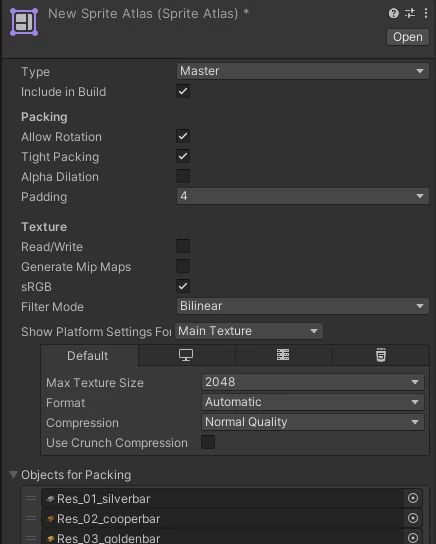The image size is (436, 544).
Task: Open the Padding dropdown
Action: pyautogui.click(x=303, y=196)
